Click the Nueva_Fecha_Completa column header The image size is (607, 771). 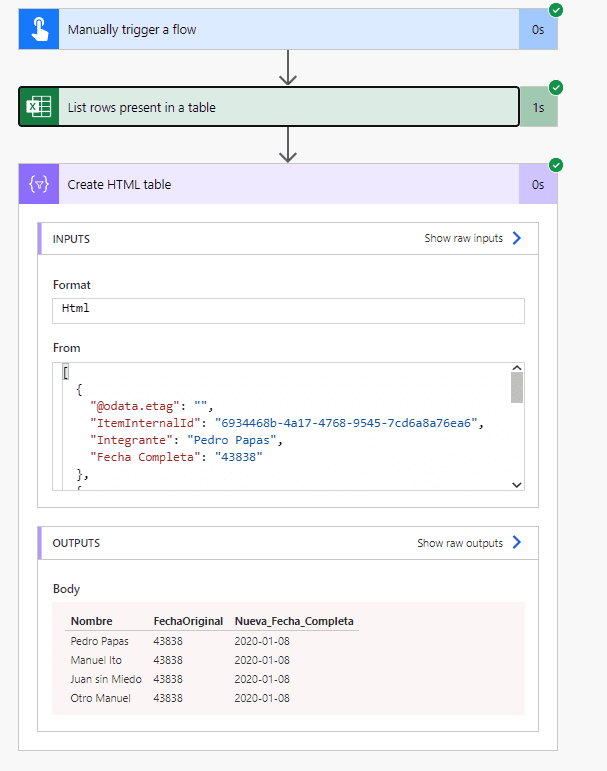pos(294,621)
